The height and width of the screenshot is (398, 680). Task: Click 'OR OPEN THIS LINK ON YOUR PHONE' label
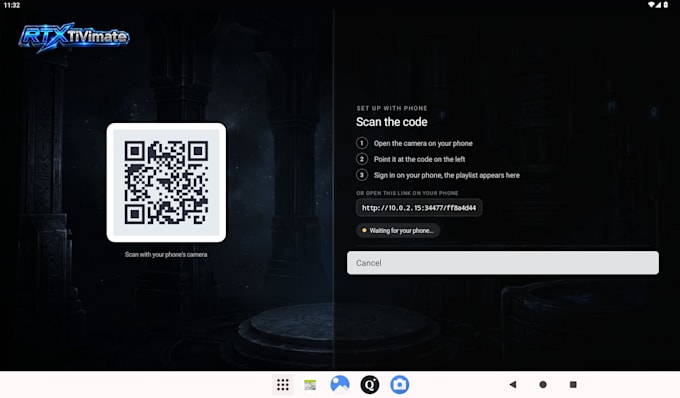[x=407, y=193]
